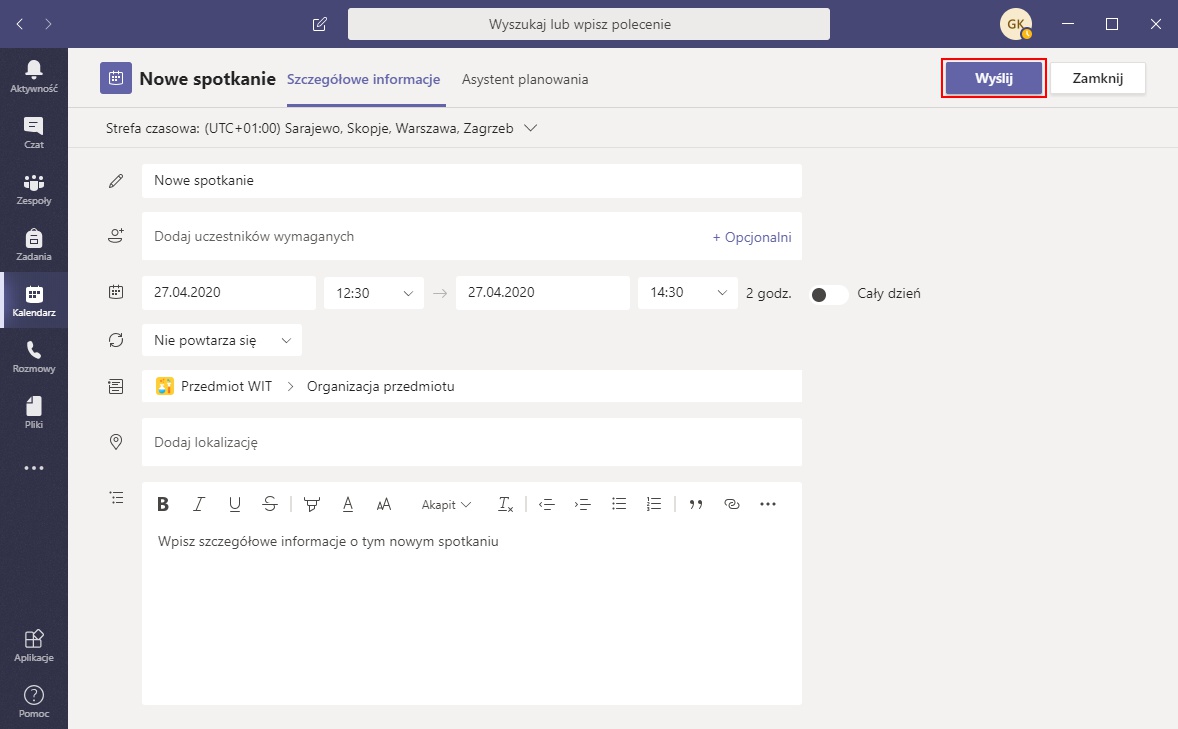The height and width of the screenshot is (729, 1178).
Task: Click the end date field after the arrow
Action: (x=542, y=293)
